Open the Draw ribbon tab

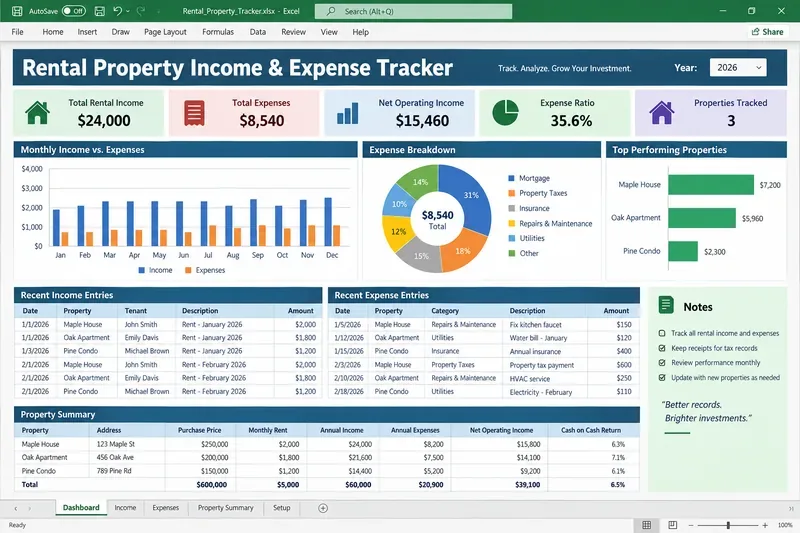[x=120, y=32]
